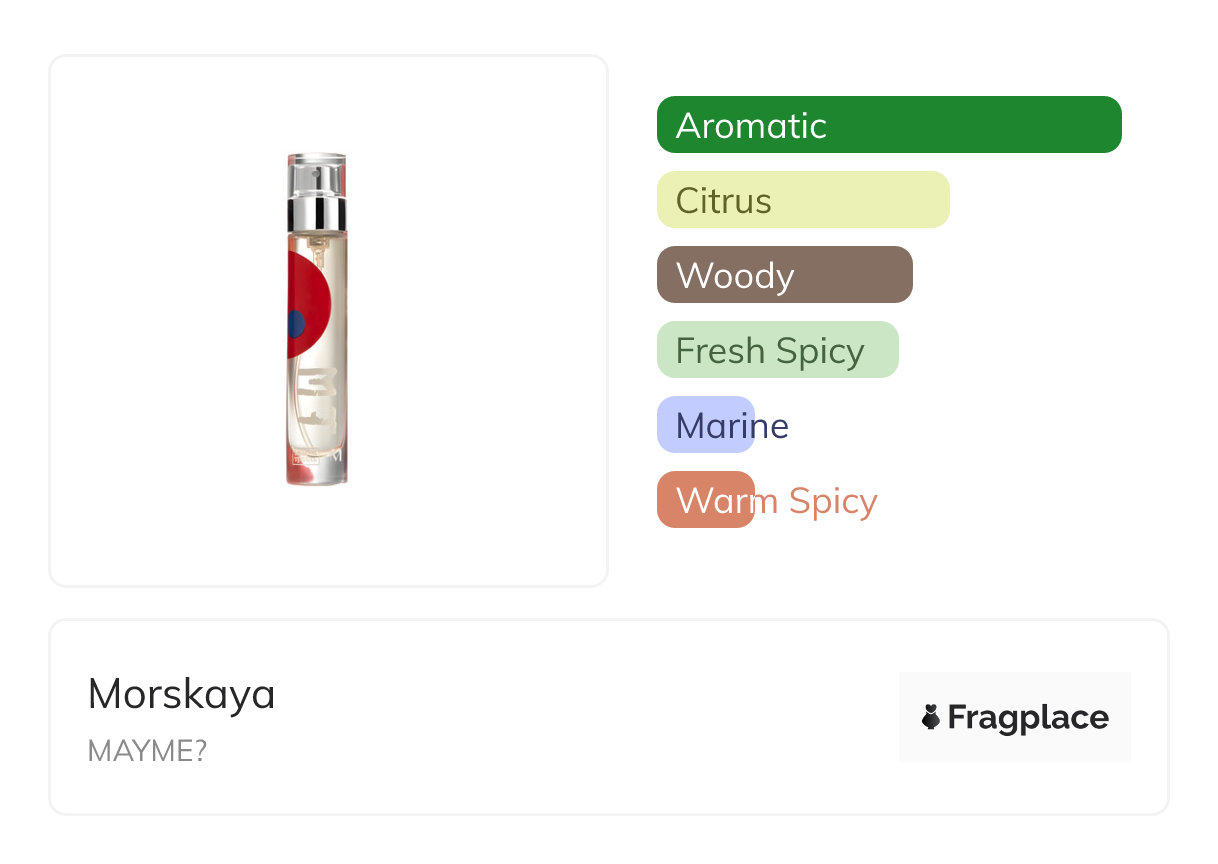Click the Spicy text outside the orange bar
This screenshot has width=1218, height=864.
point(832,501)
